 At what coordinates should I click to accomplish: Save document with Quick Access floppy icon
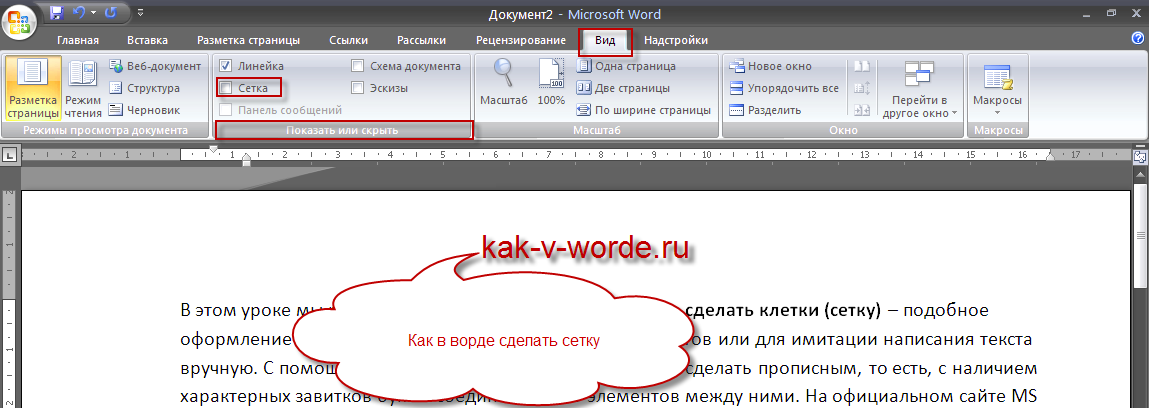[57, 12]
